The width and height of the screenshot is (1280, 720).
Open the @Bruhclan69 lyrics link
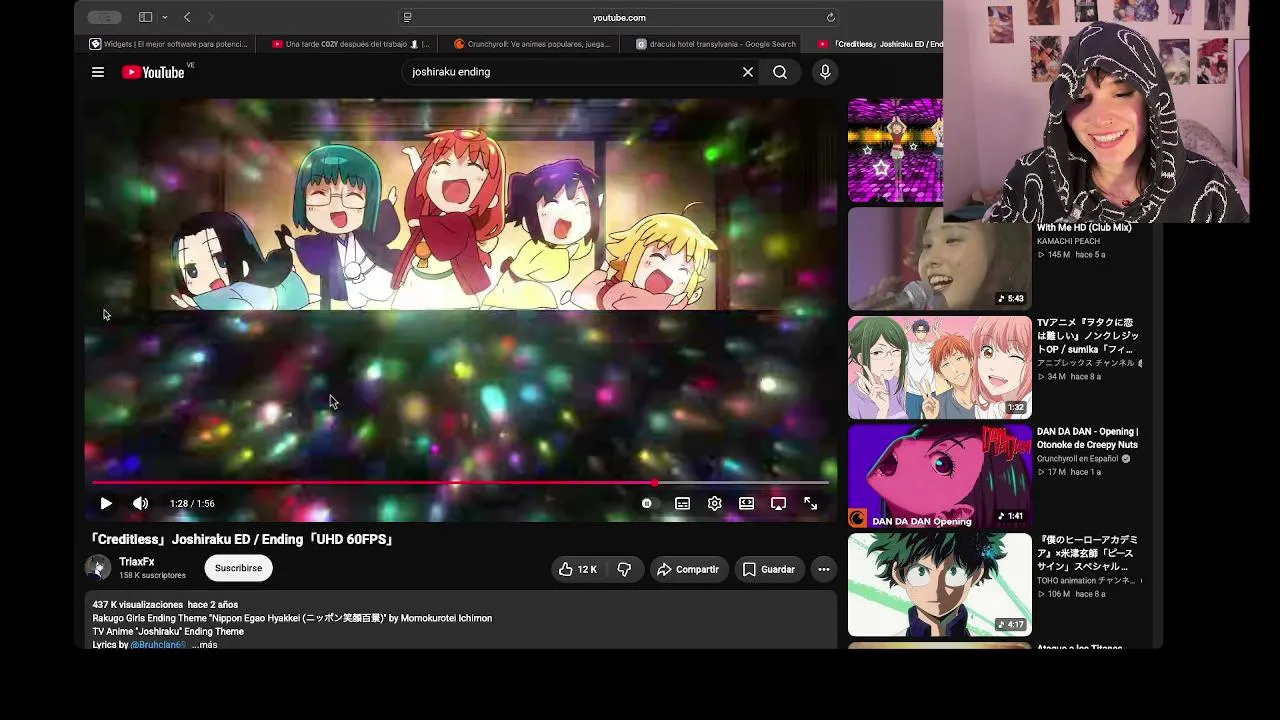(158, 645)
